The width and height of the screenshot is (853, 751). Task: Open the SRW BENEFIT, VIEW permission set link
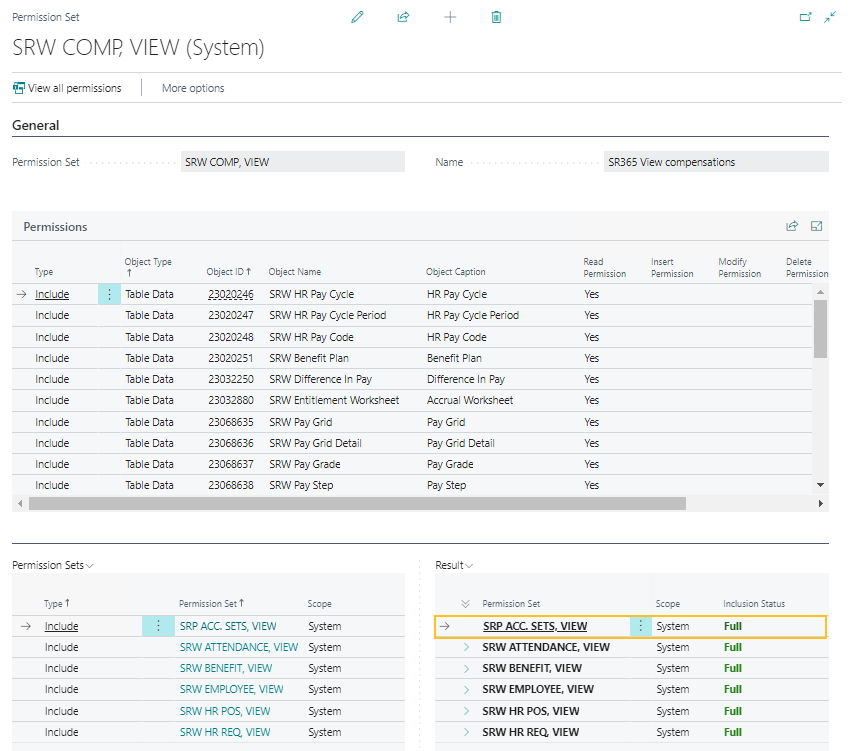224,668
